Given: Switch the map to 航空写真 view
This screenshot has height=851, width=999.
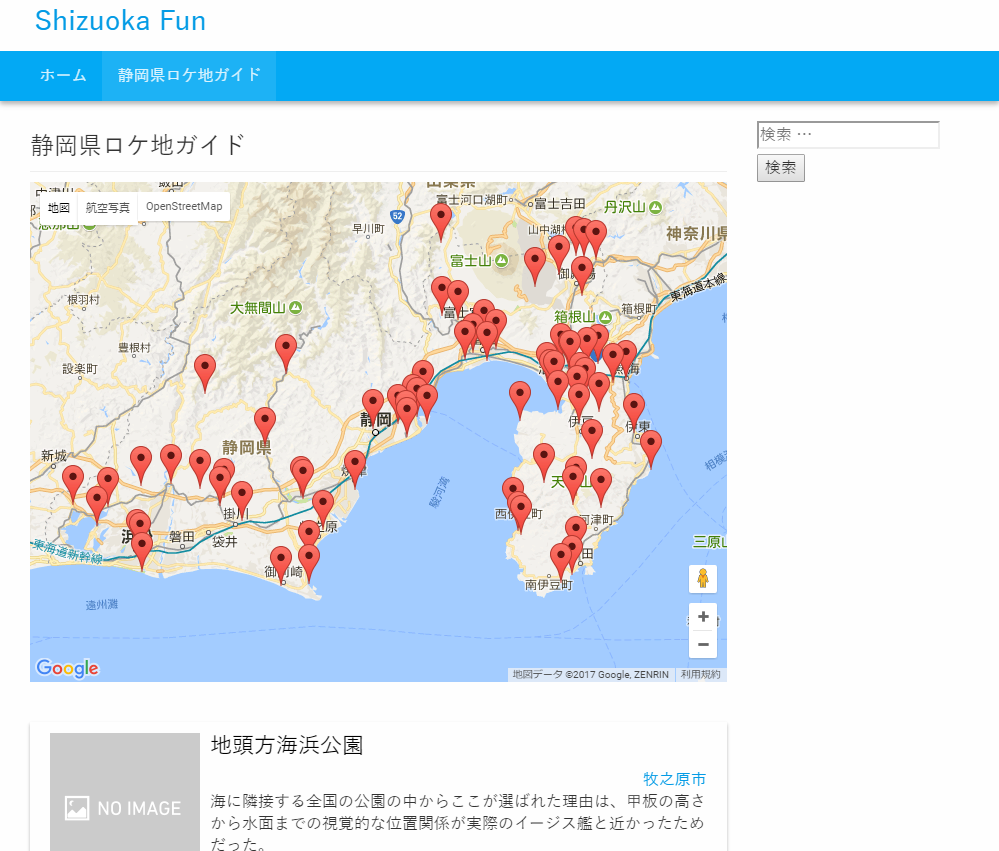Looking at the screenshot, I should click(108, 208).
